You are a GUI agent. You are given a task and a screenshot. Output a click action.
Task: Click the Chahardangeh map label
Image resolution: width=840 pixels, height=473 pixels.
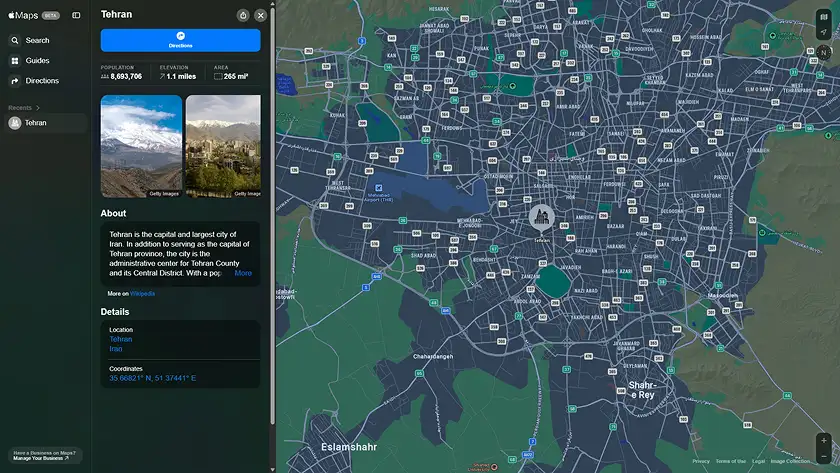point(433,356)
